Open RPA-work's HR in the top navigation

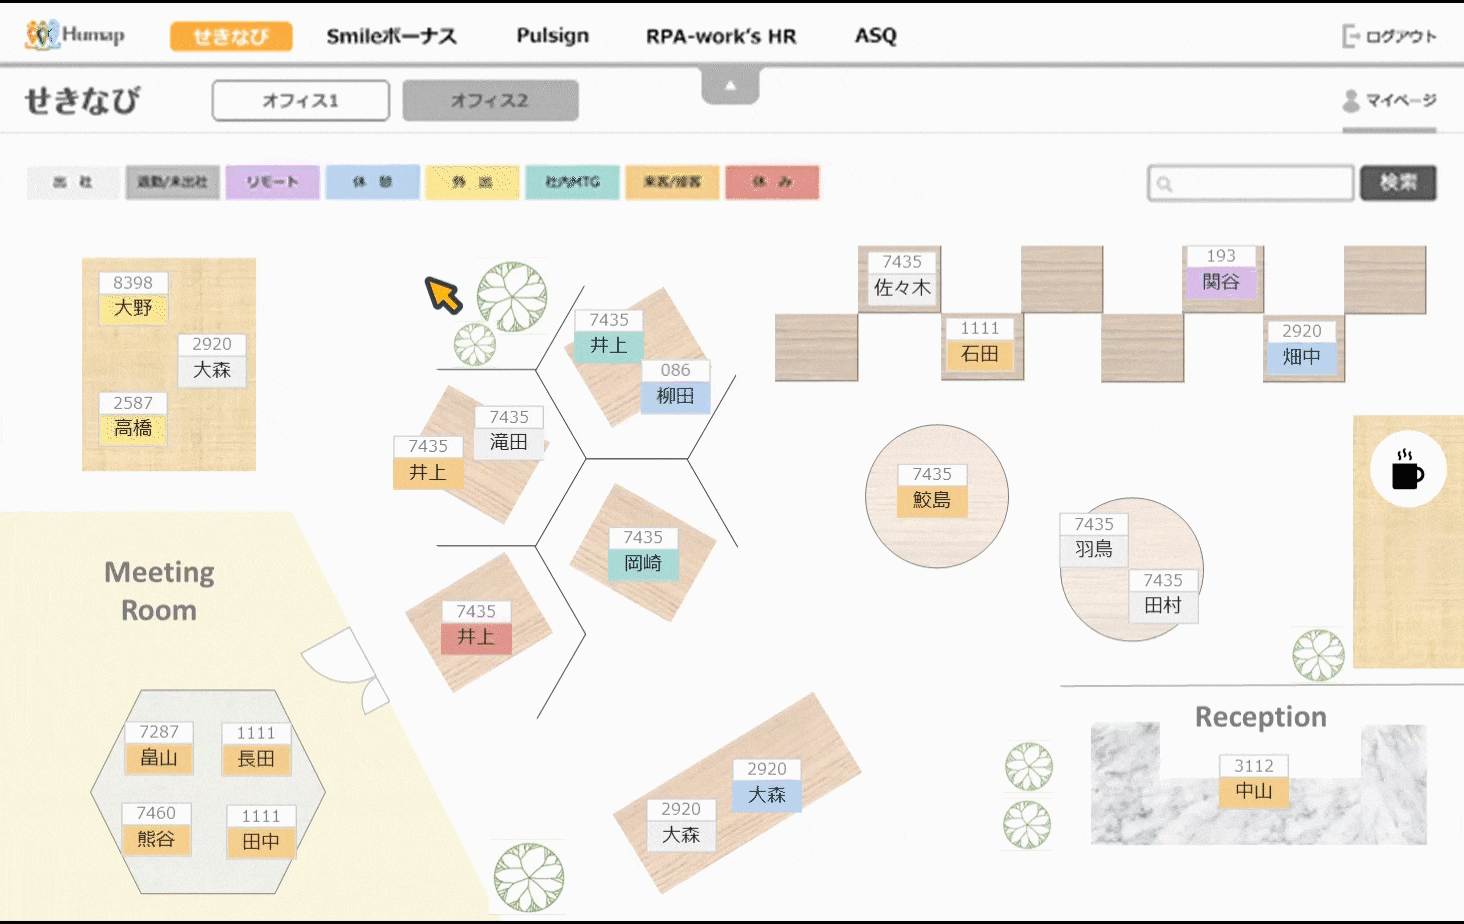coord(721,36)
